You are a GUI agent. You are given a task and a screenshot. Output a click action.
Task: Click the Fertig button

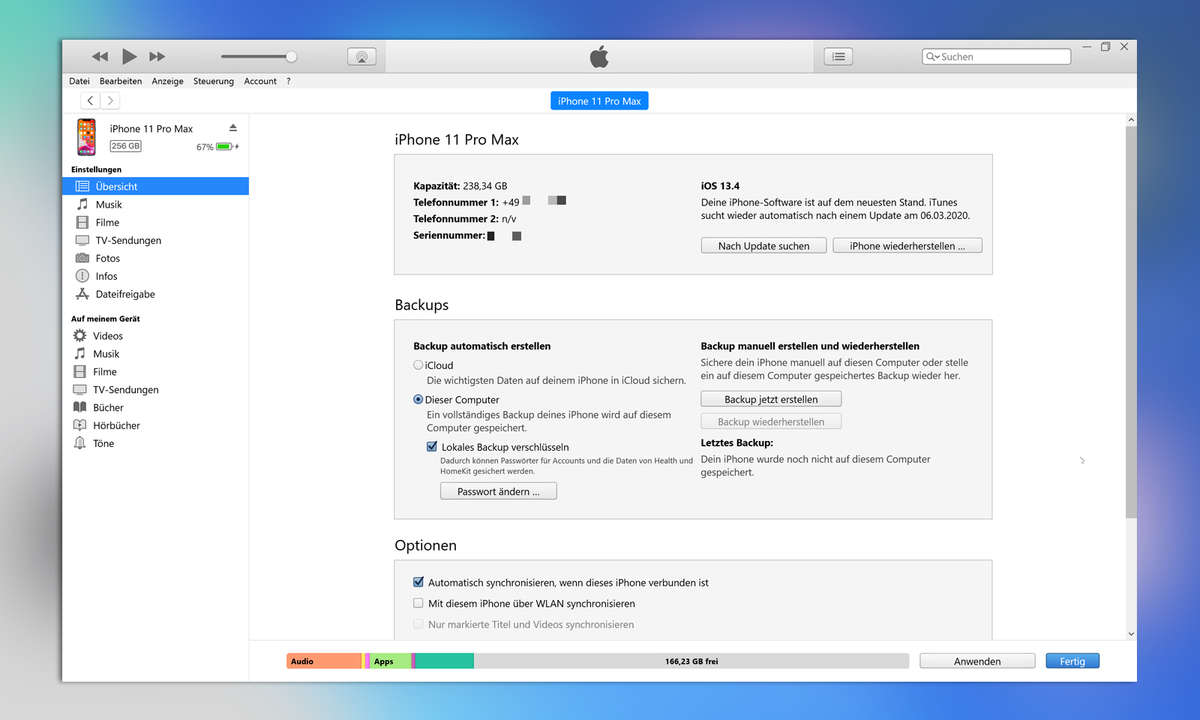[x=1073, y=661]
